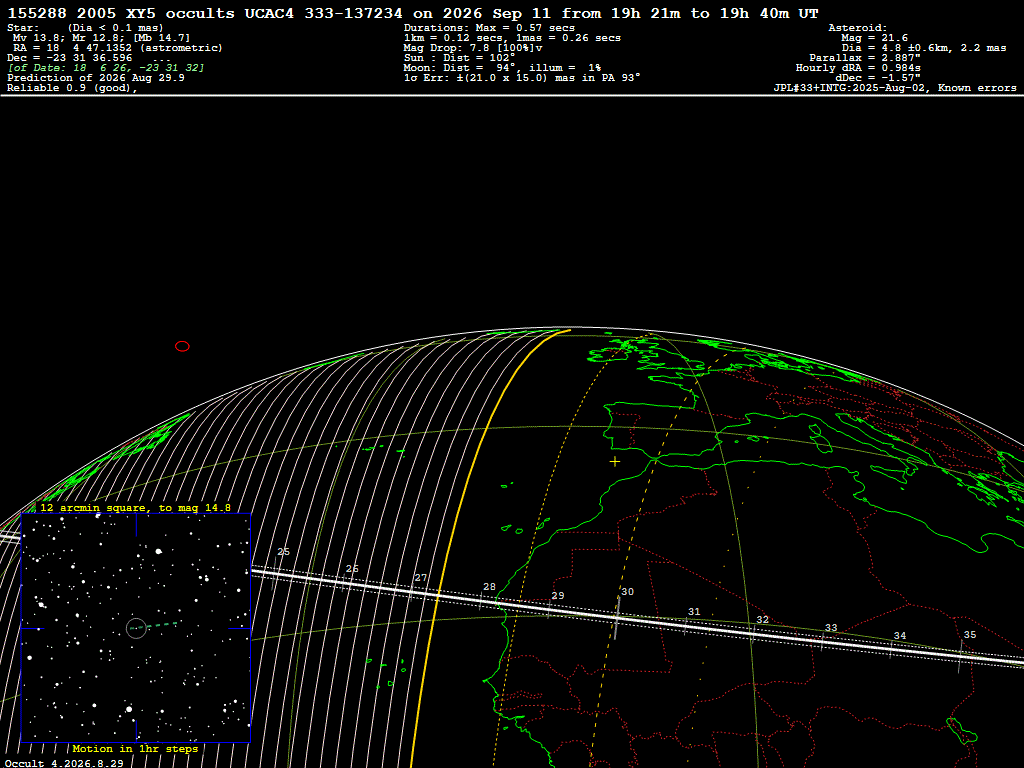1024x768 pixels.
Task: Click the red ellipse marker above the globe
Action: [x=182, y=346]
